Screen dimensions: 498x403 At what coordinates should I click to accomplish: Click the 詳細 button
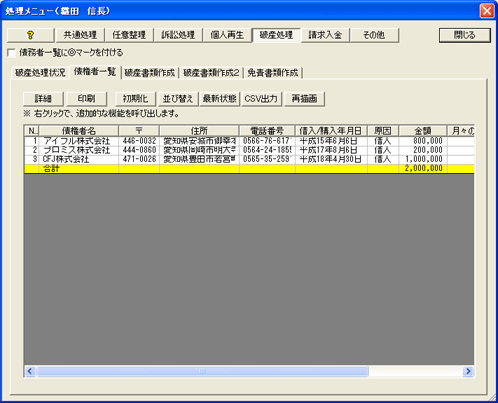point(43,99)
